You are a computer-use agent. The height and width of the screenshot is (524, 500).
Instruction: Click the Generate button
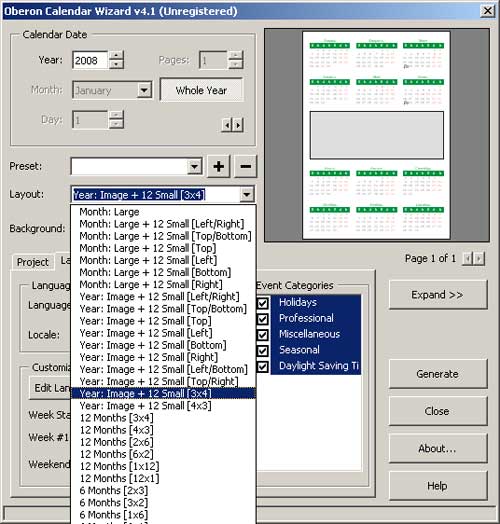pyautogui.click(x=438, y=374)
